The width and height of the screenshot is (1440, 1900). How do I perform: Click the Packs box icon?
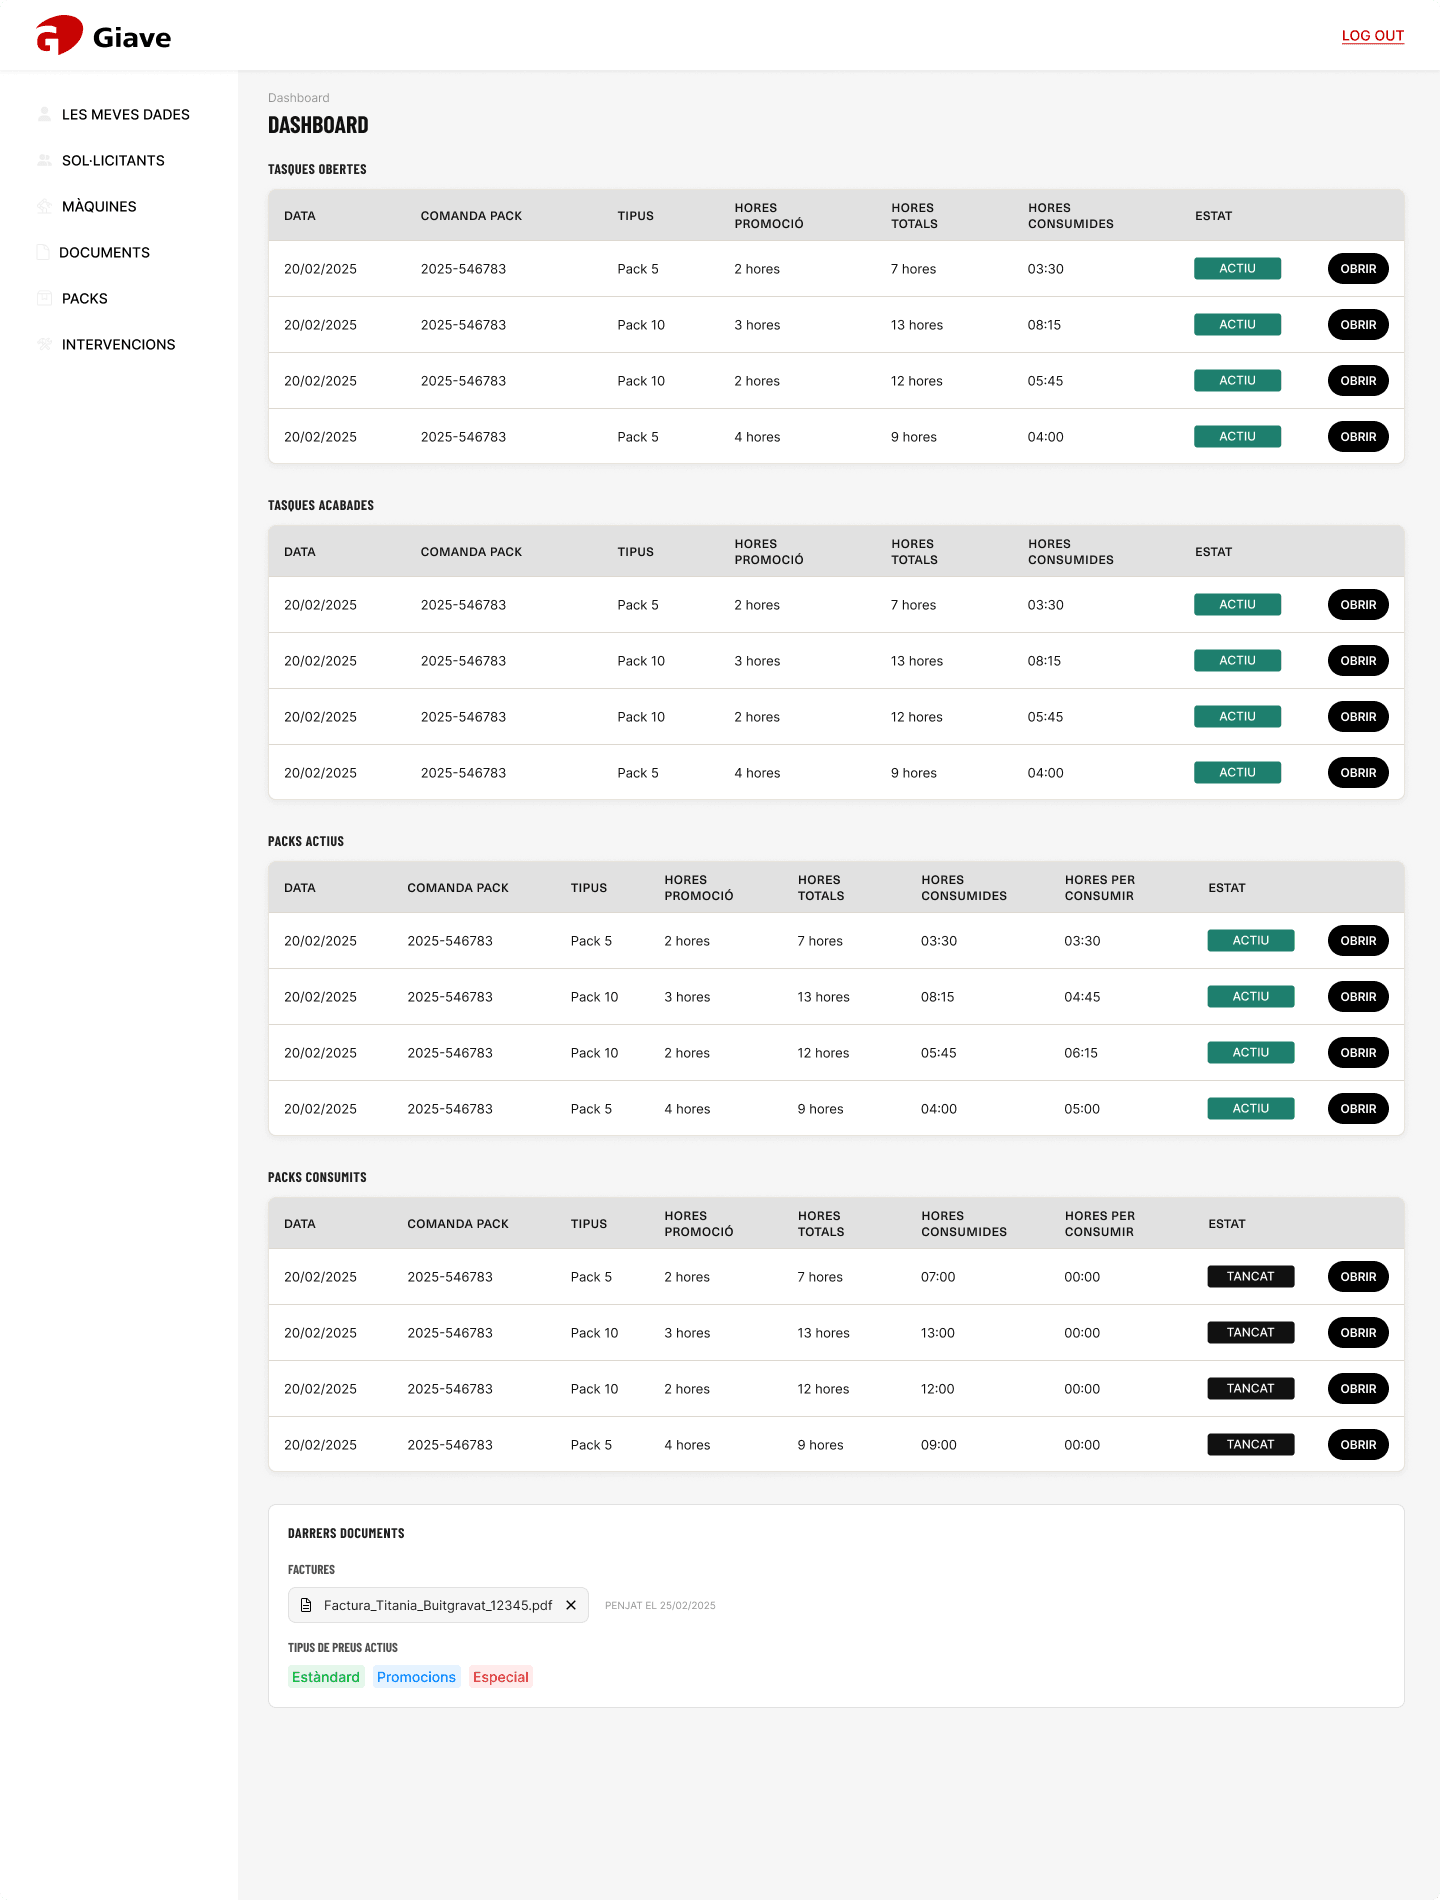pos(44,298)
